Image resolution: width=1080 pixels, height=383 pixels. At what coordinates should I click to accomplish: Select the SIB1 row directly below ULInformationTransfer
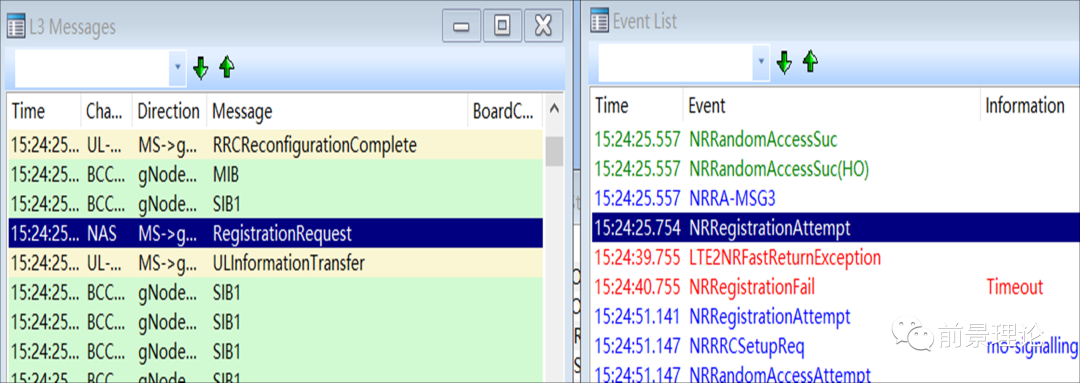click(x=276, y=293)
